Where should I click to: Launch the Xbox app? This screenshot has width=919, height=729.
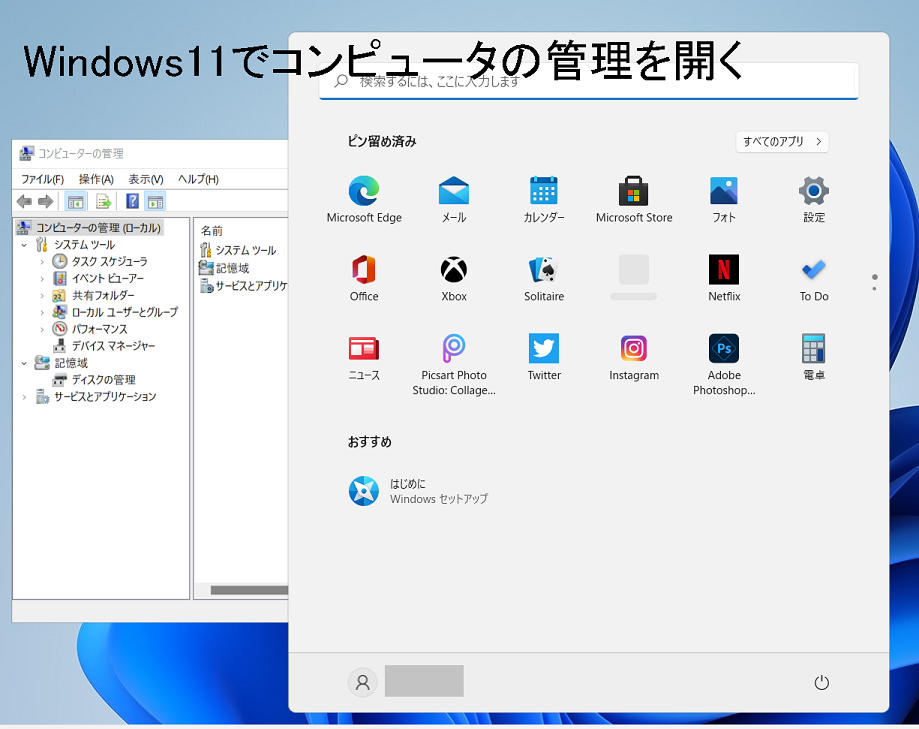[453, 270]
